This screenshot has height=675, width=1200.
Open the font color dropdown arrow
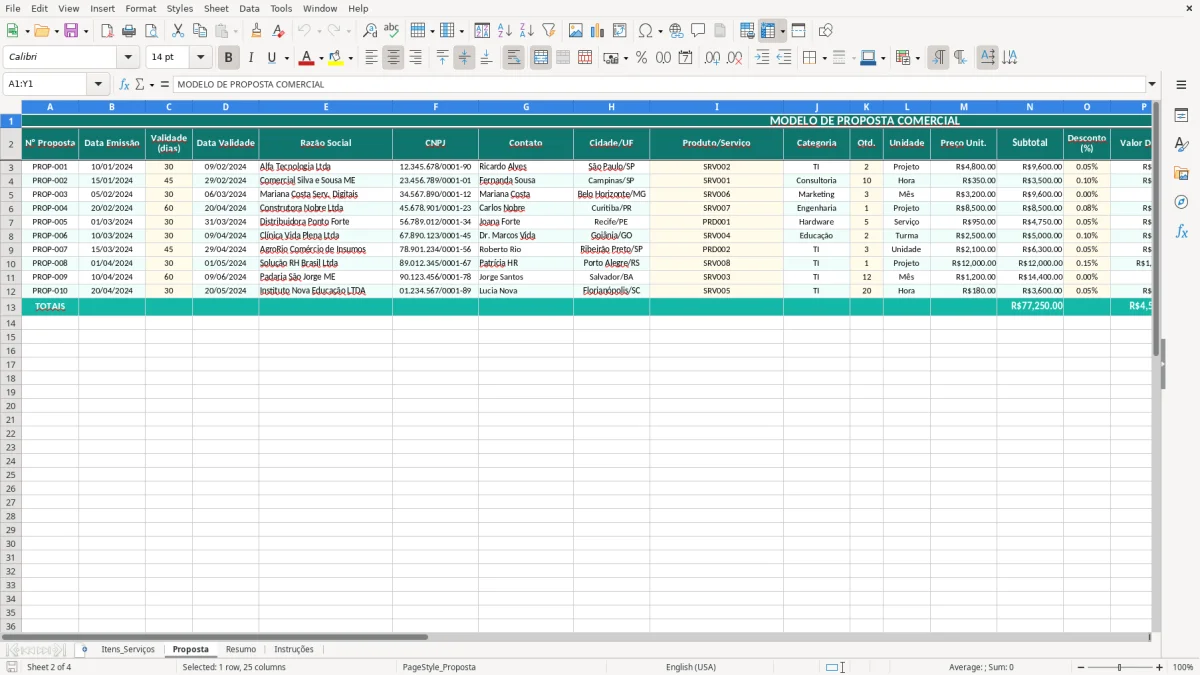click(321, 59)
